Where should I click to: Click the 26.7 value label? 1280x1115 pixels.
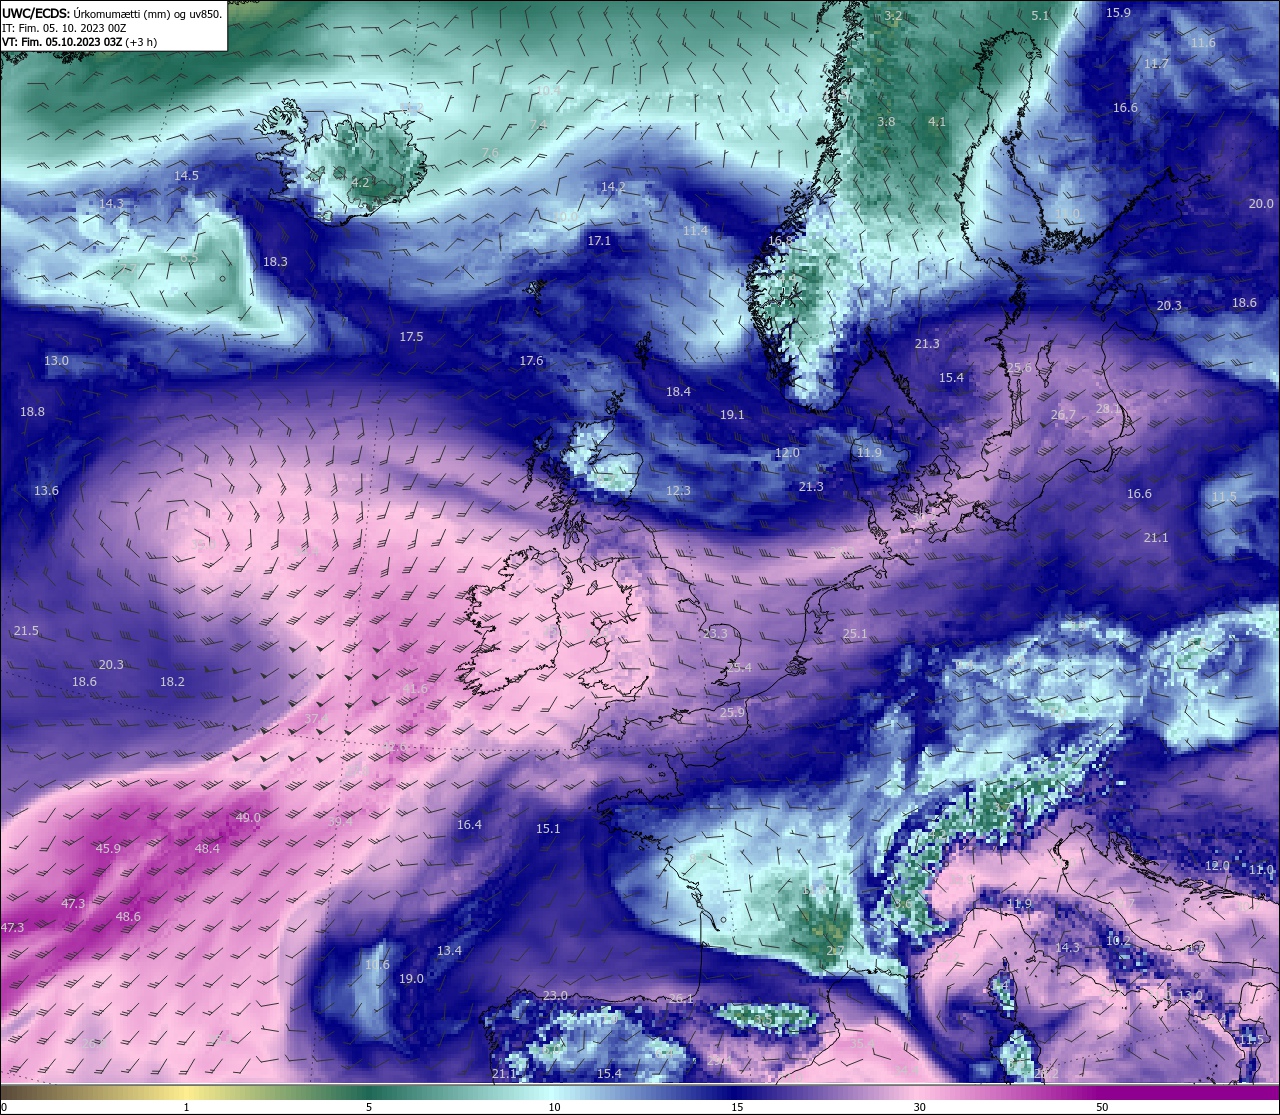click(x=1063, y=416)
